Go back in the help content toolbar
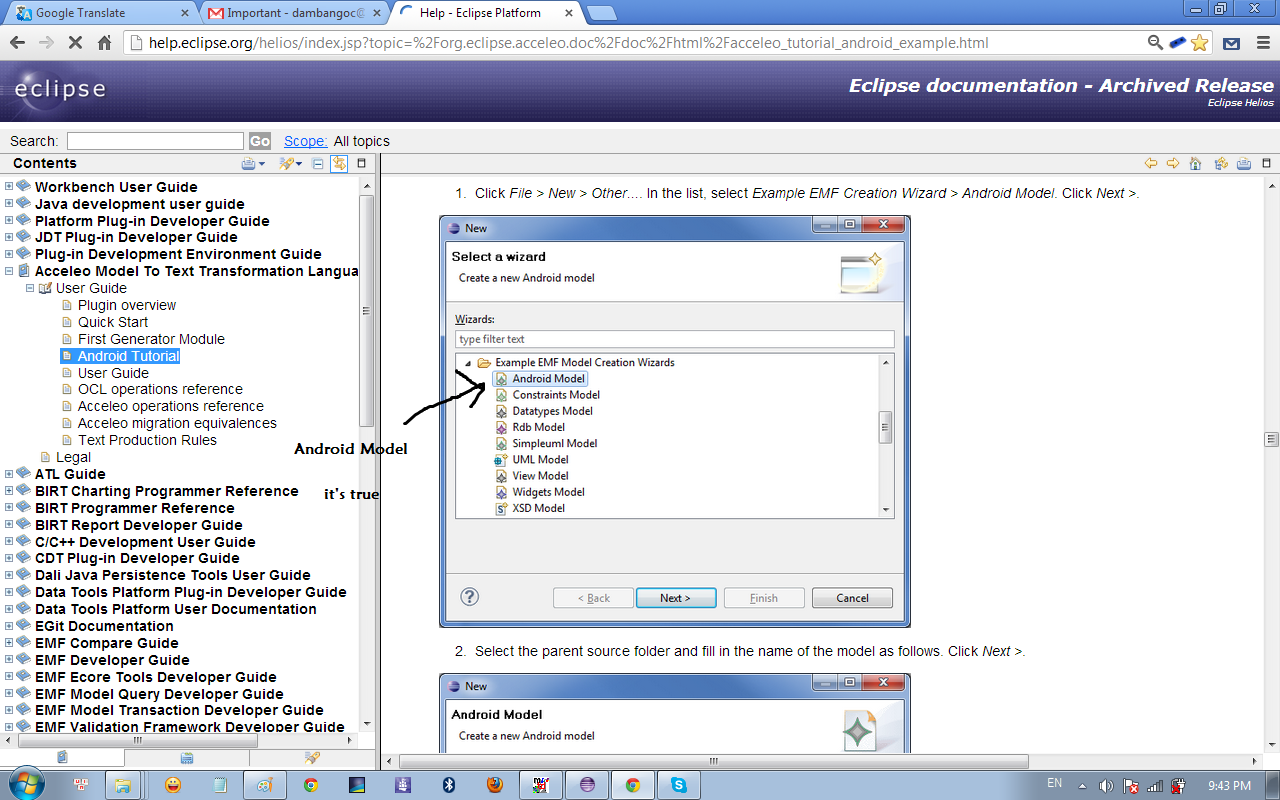The height and width of the screenshot is (800, 1280). pos(1151,163)
